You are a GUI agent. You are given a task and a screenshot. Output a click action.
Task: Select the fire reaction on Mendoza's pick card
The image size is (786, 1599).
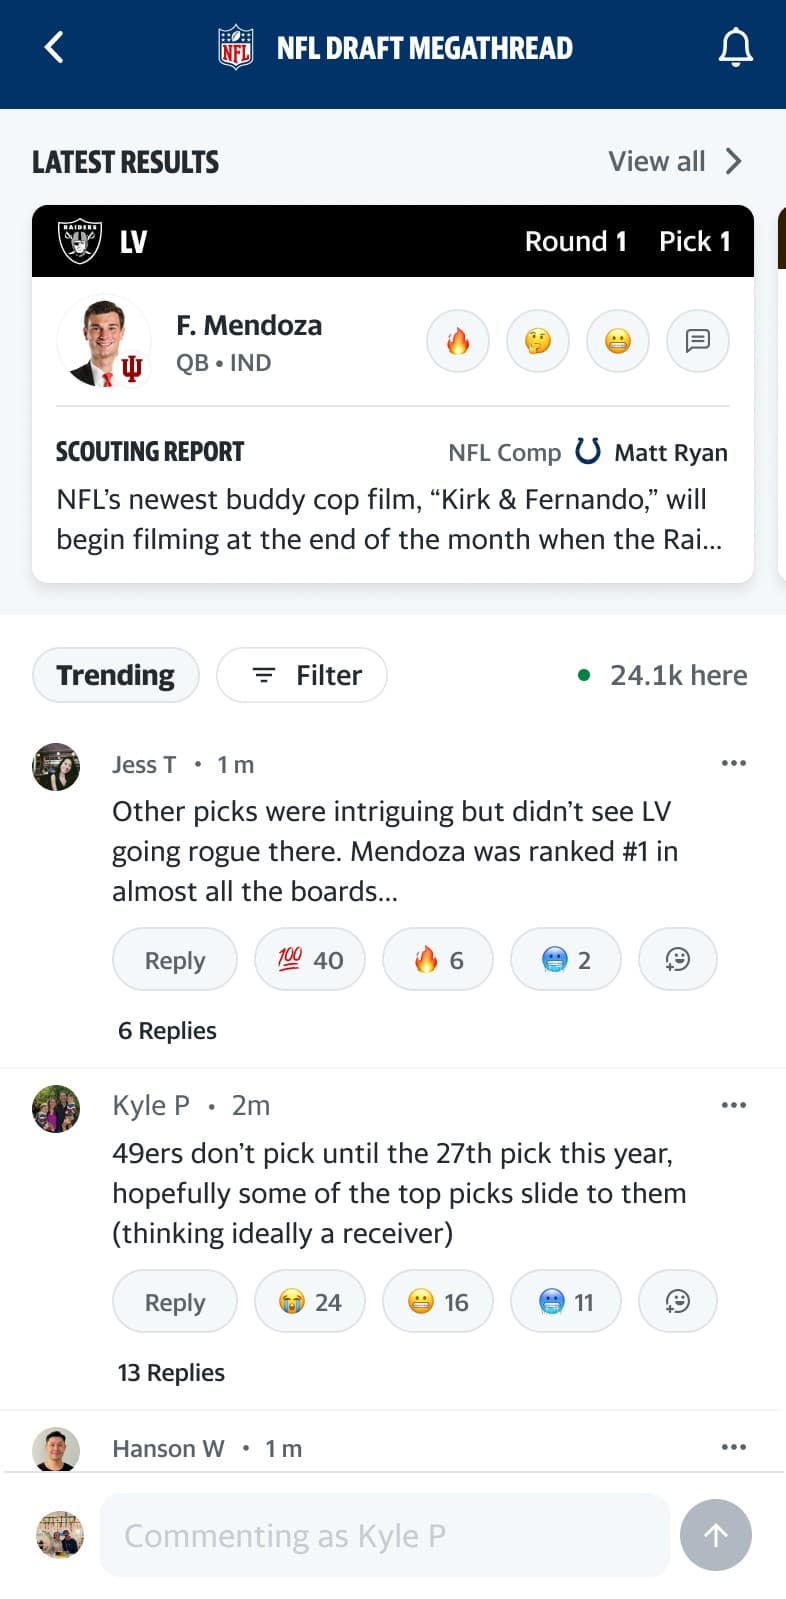tap(457, 341)
